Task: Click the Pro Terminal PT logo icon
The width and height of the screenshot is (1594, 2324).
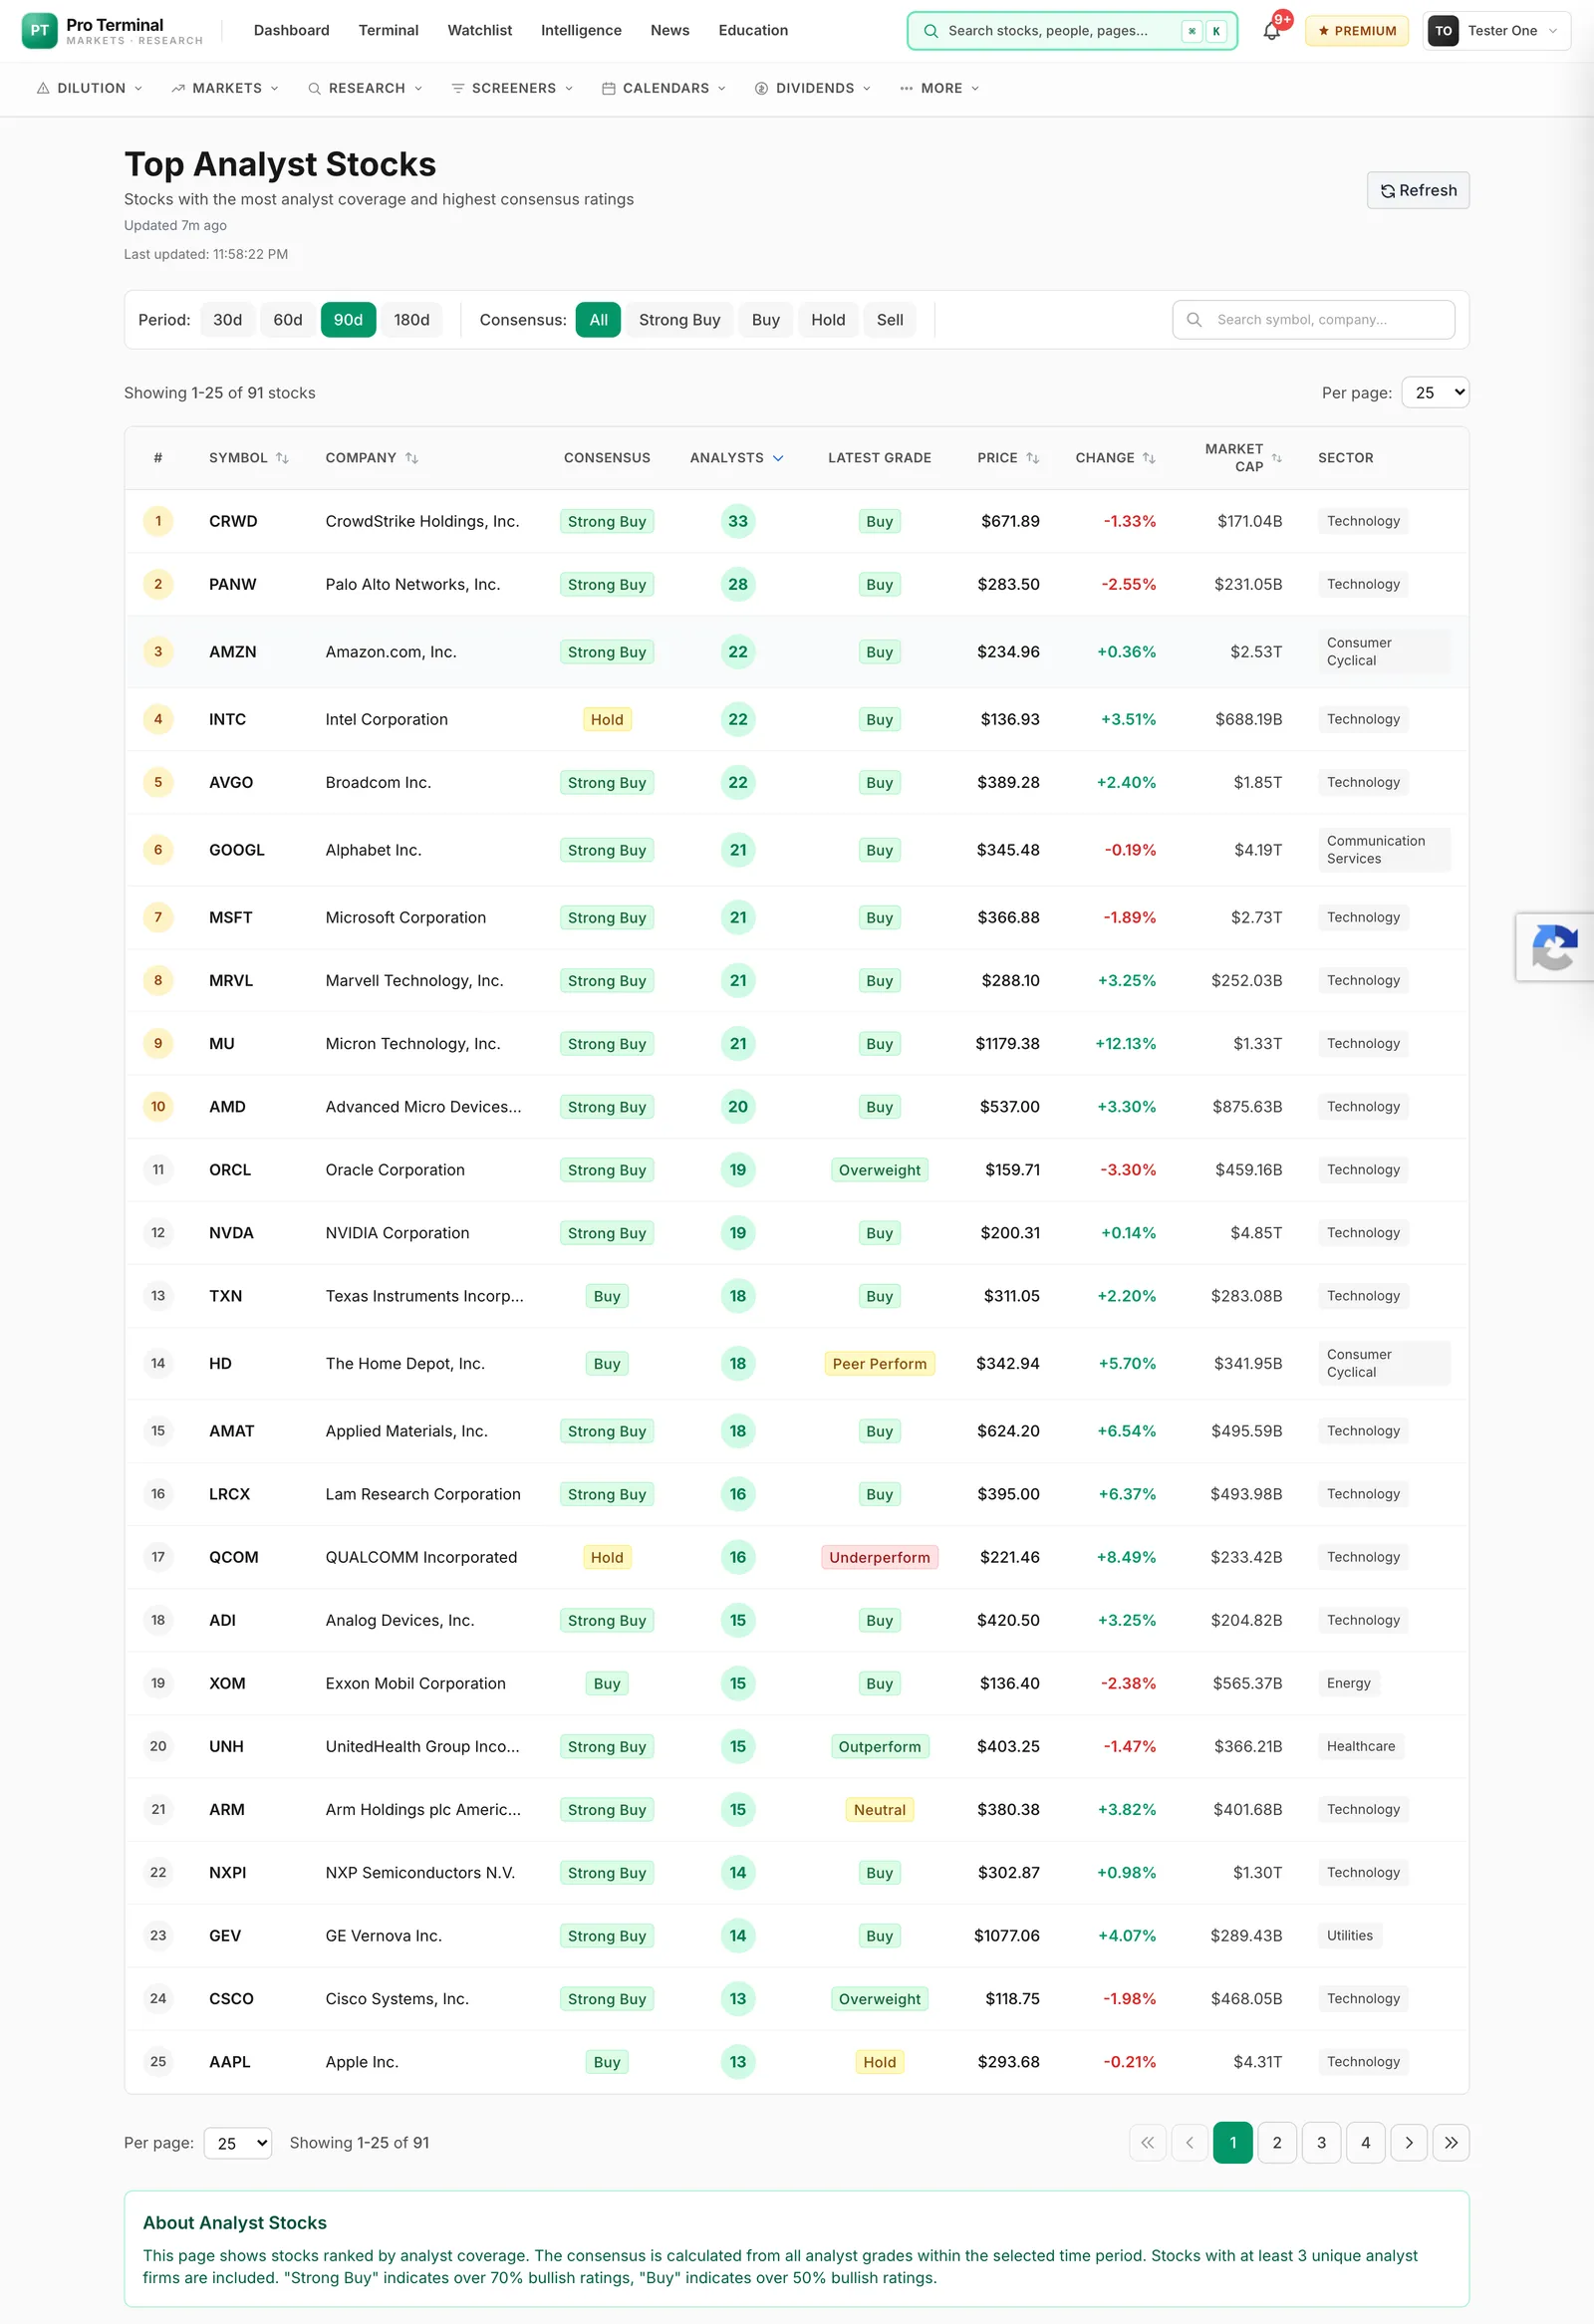Action: point(39,31)
